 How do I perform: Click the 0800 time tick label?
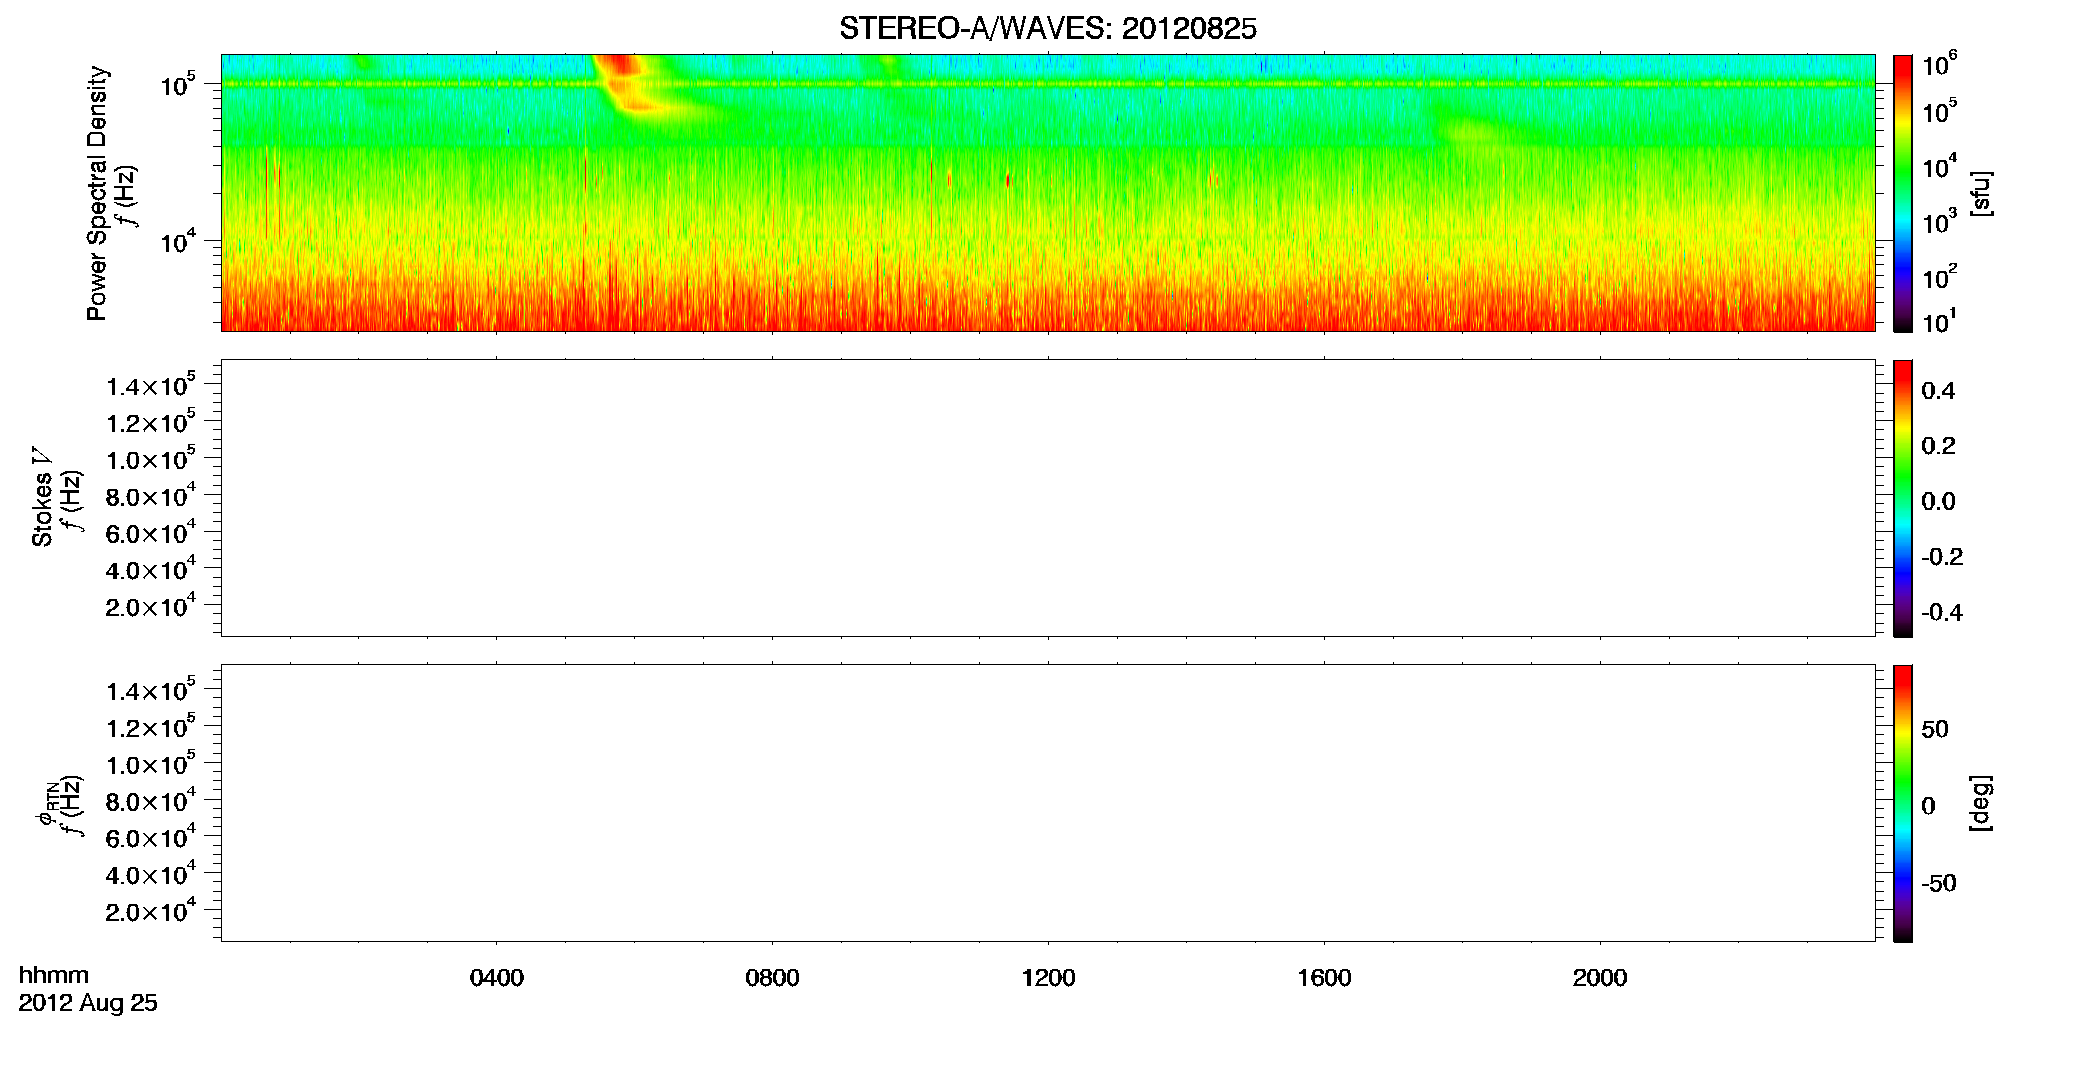click(x=772, y=978)
